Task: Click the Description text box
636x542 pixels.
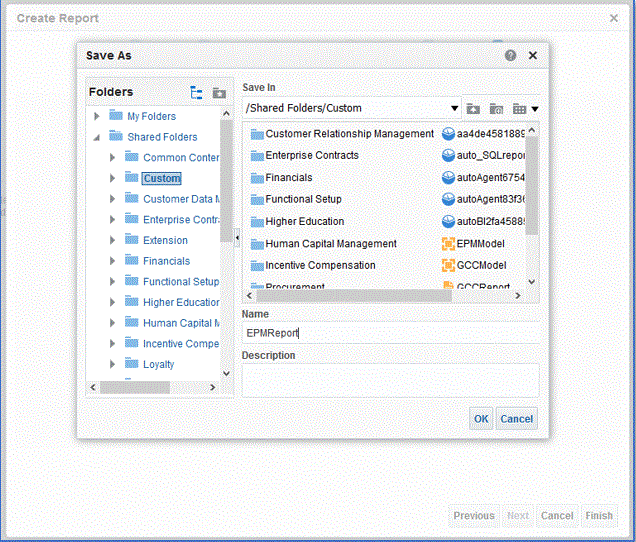Action: point(390,380)
